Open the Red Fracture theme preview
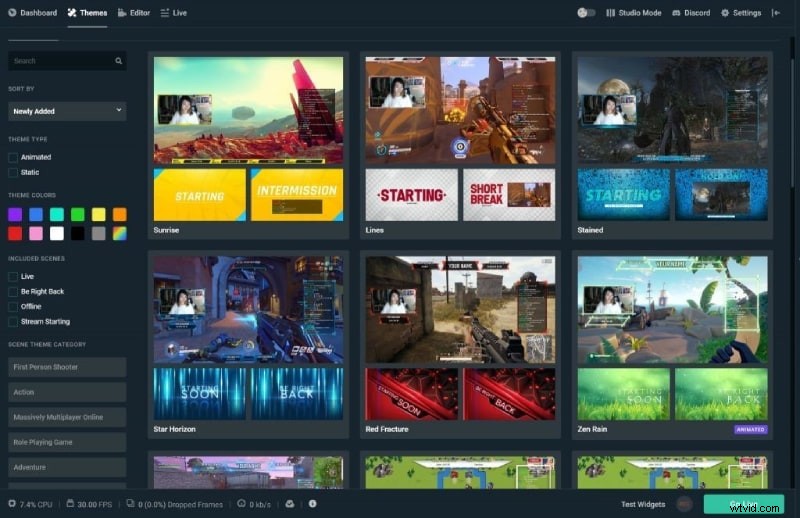 [x=460, y=310]
